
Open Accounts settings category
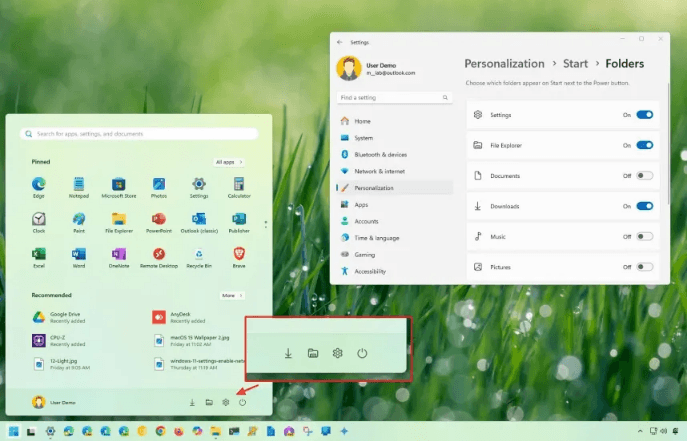click(394, 221)
